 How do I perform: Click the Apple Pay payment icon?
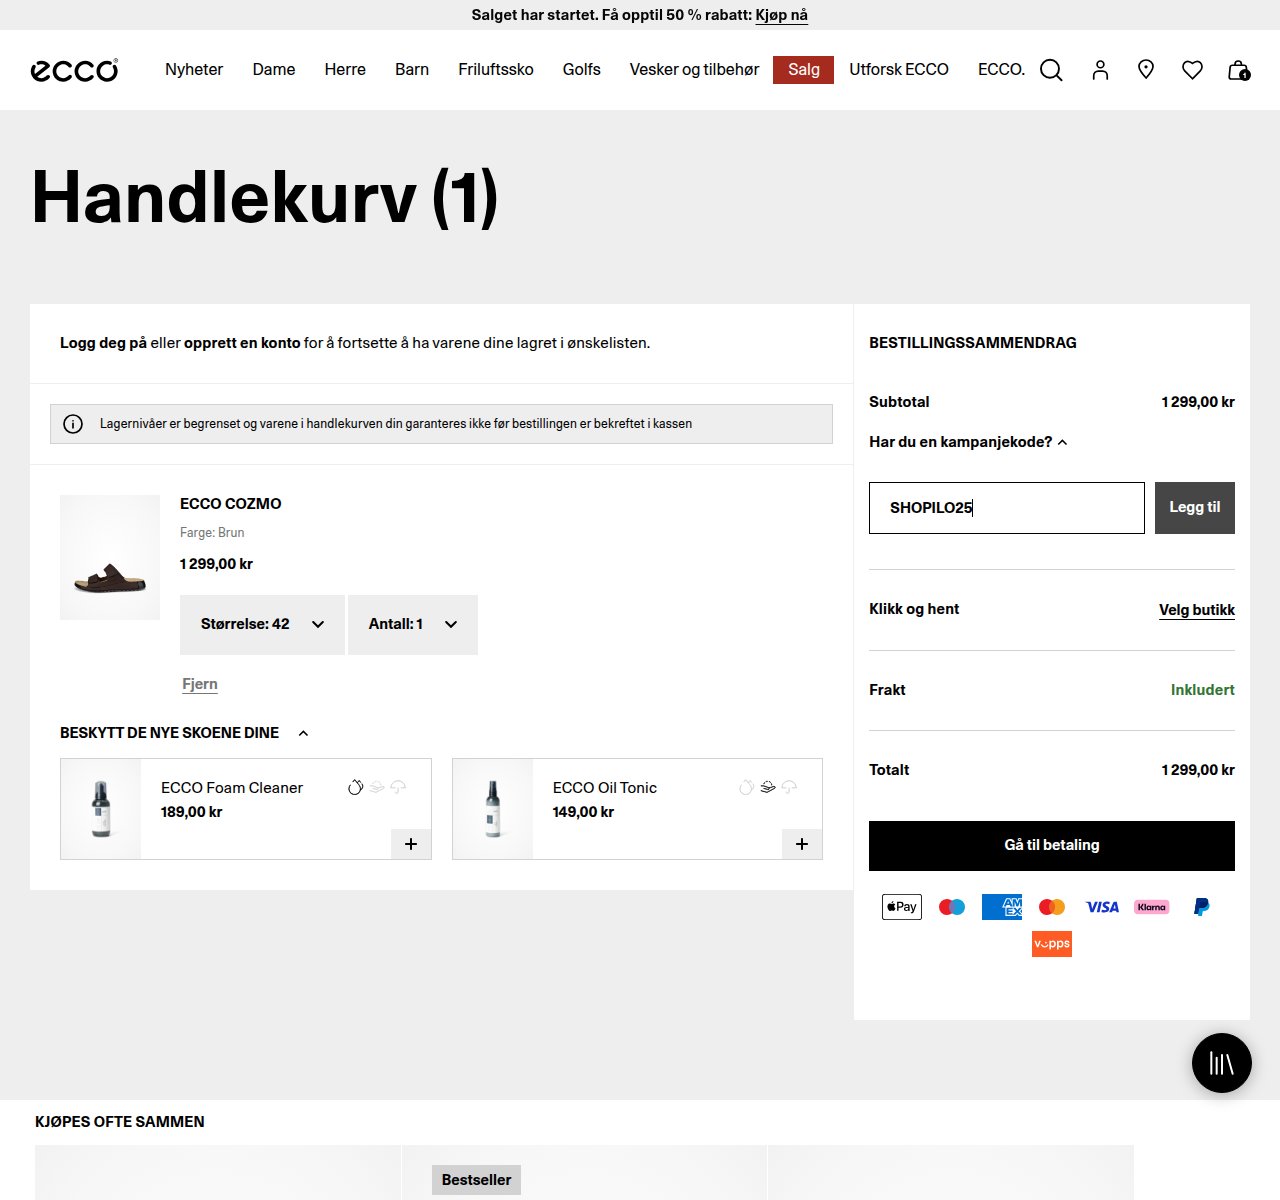tap(902, 907)
